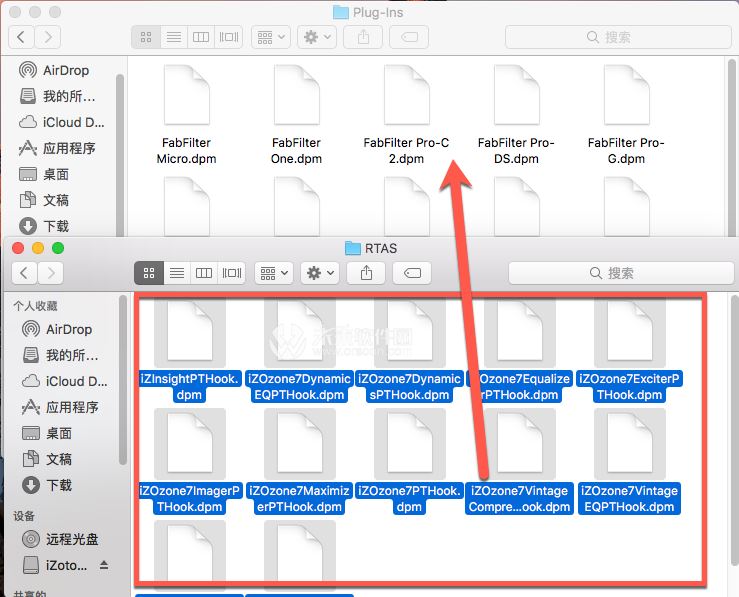Switch RTAS window to icon view
Screen dimensions: 739x597
149,273
